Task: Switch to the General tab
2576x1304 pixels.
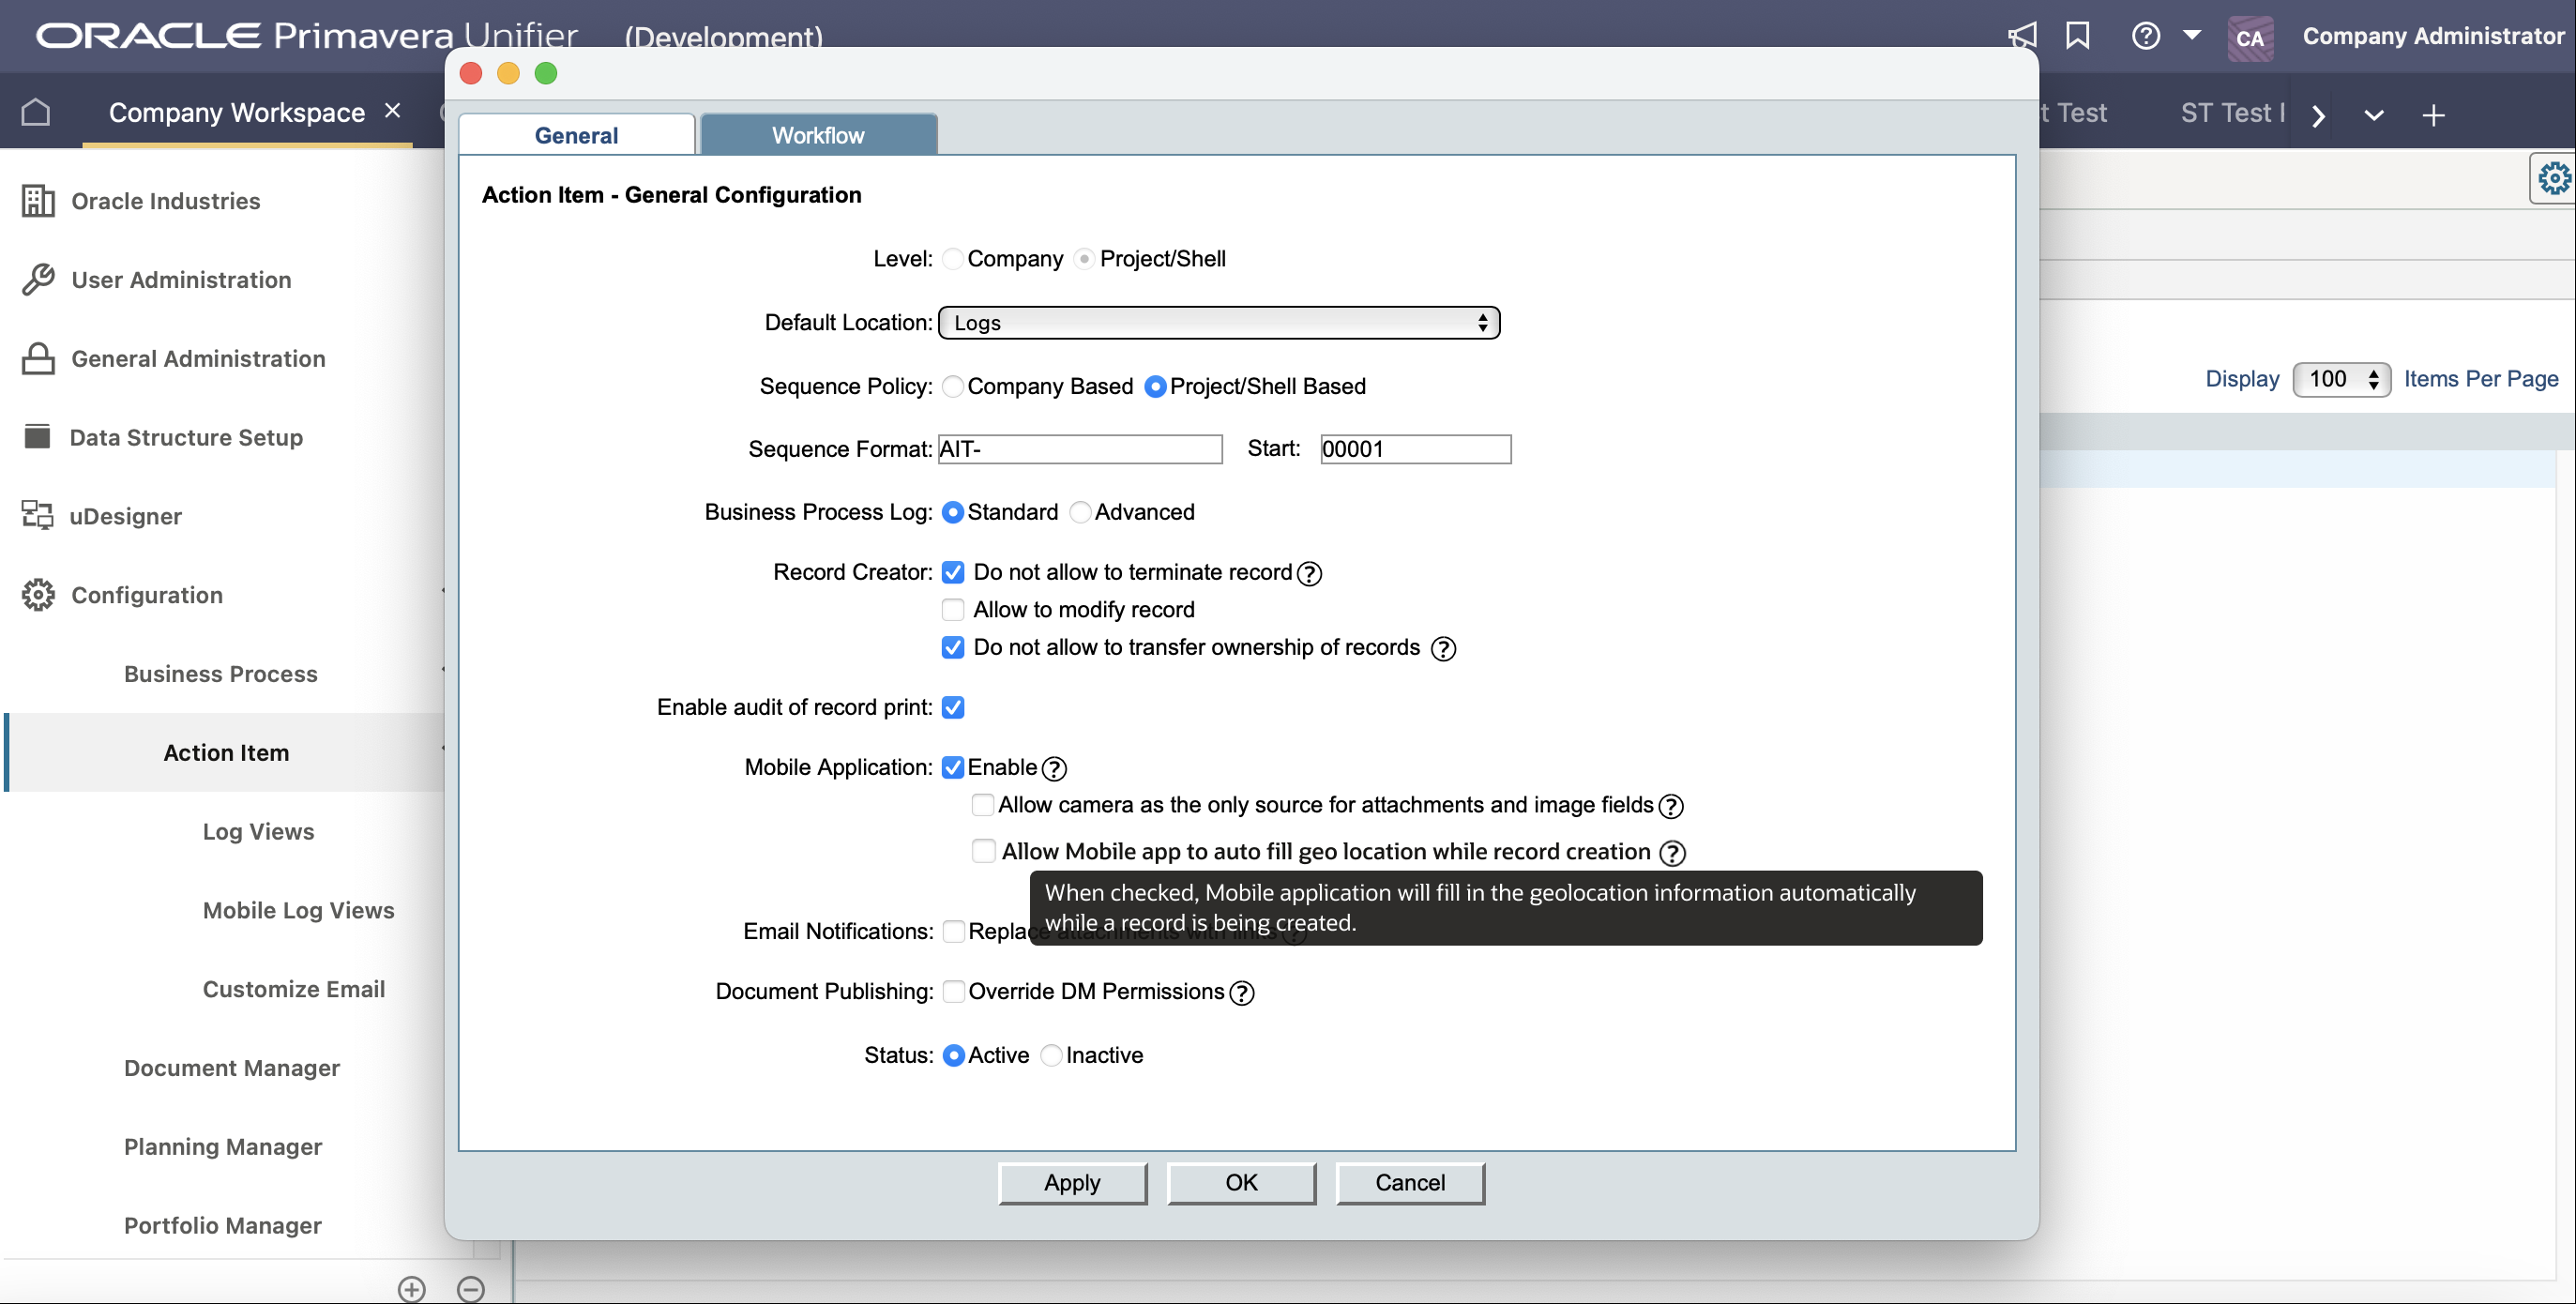Action: (x=576, y=135)
